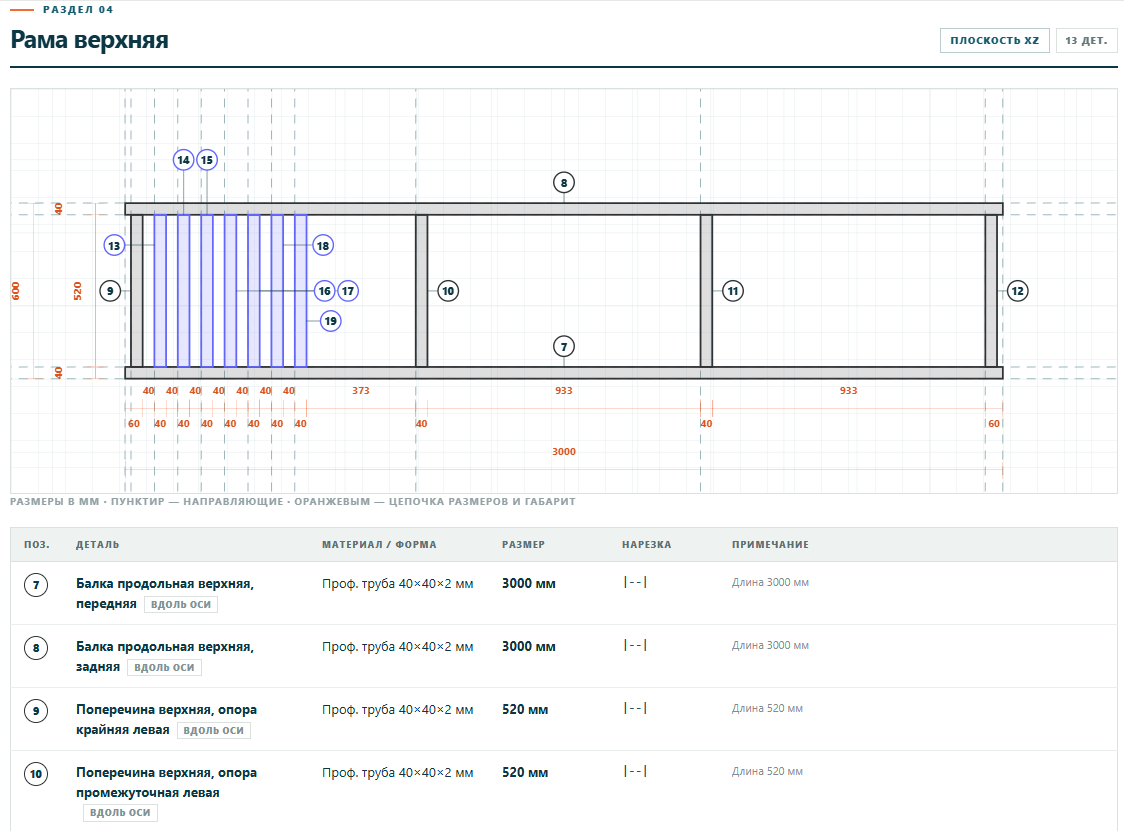Click 520 мм size in the крайняя левая row
The width and height of the screenshot is (1124, 831).
525,710
